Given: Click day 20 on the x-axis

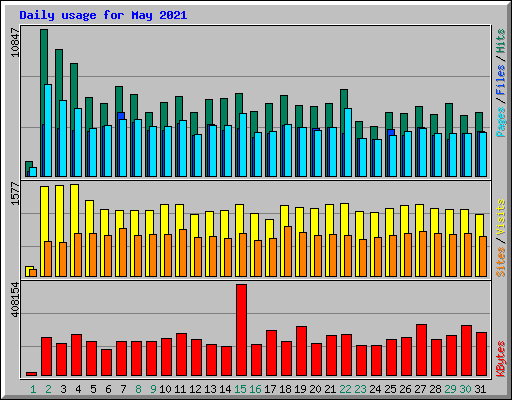Looking at the screenshot, I should pos(315,389).
